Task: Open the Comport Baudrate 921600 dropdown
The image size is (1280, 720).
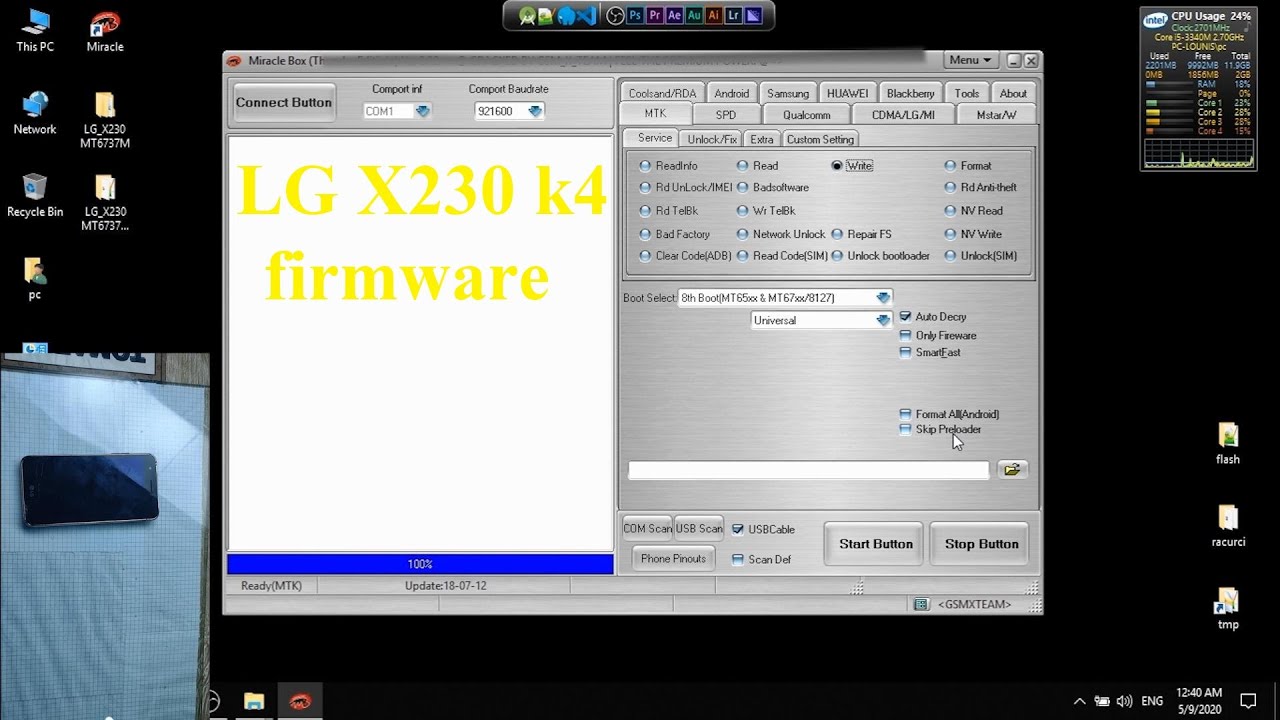Action: point(535,111)
